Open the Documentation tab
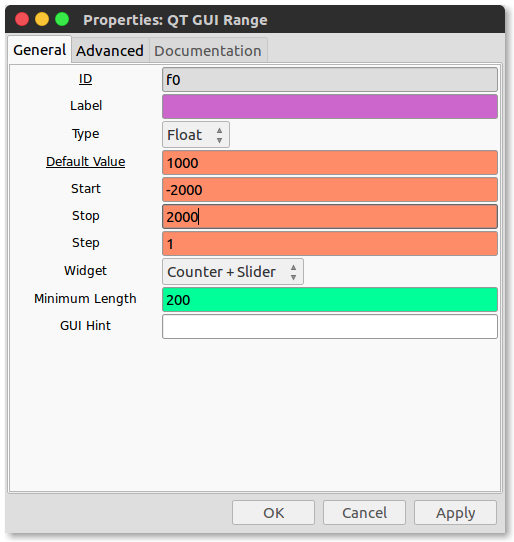The image size is (514, 542). (x=208, y=51)
